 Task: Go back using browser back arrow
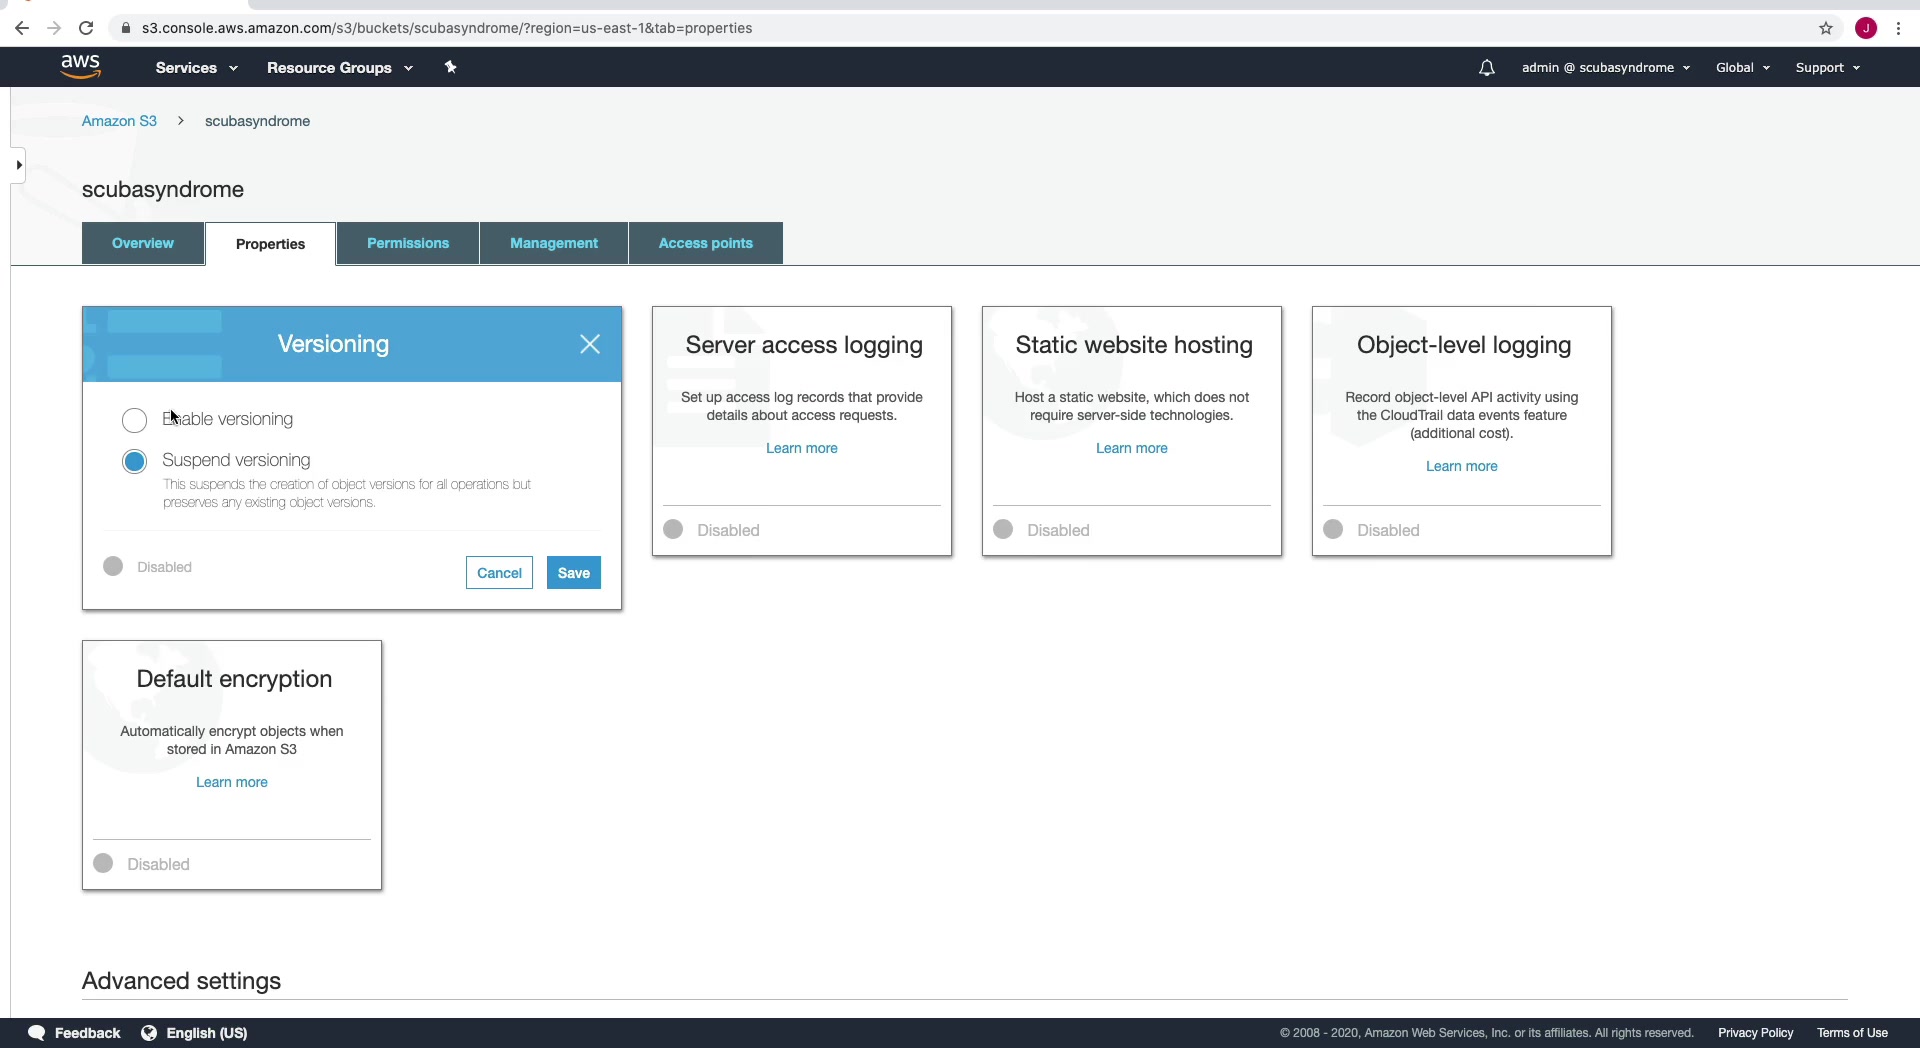(x=22, y=28)
